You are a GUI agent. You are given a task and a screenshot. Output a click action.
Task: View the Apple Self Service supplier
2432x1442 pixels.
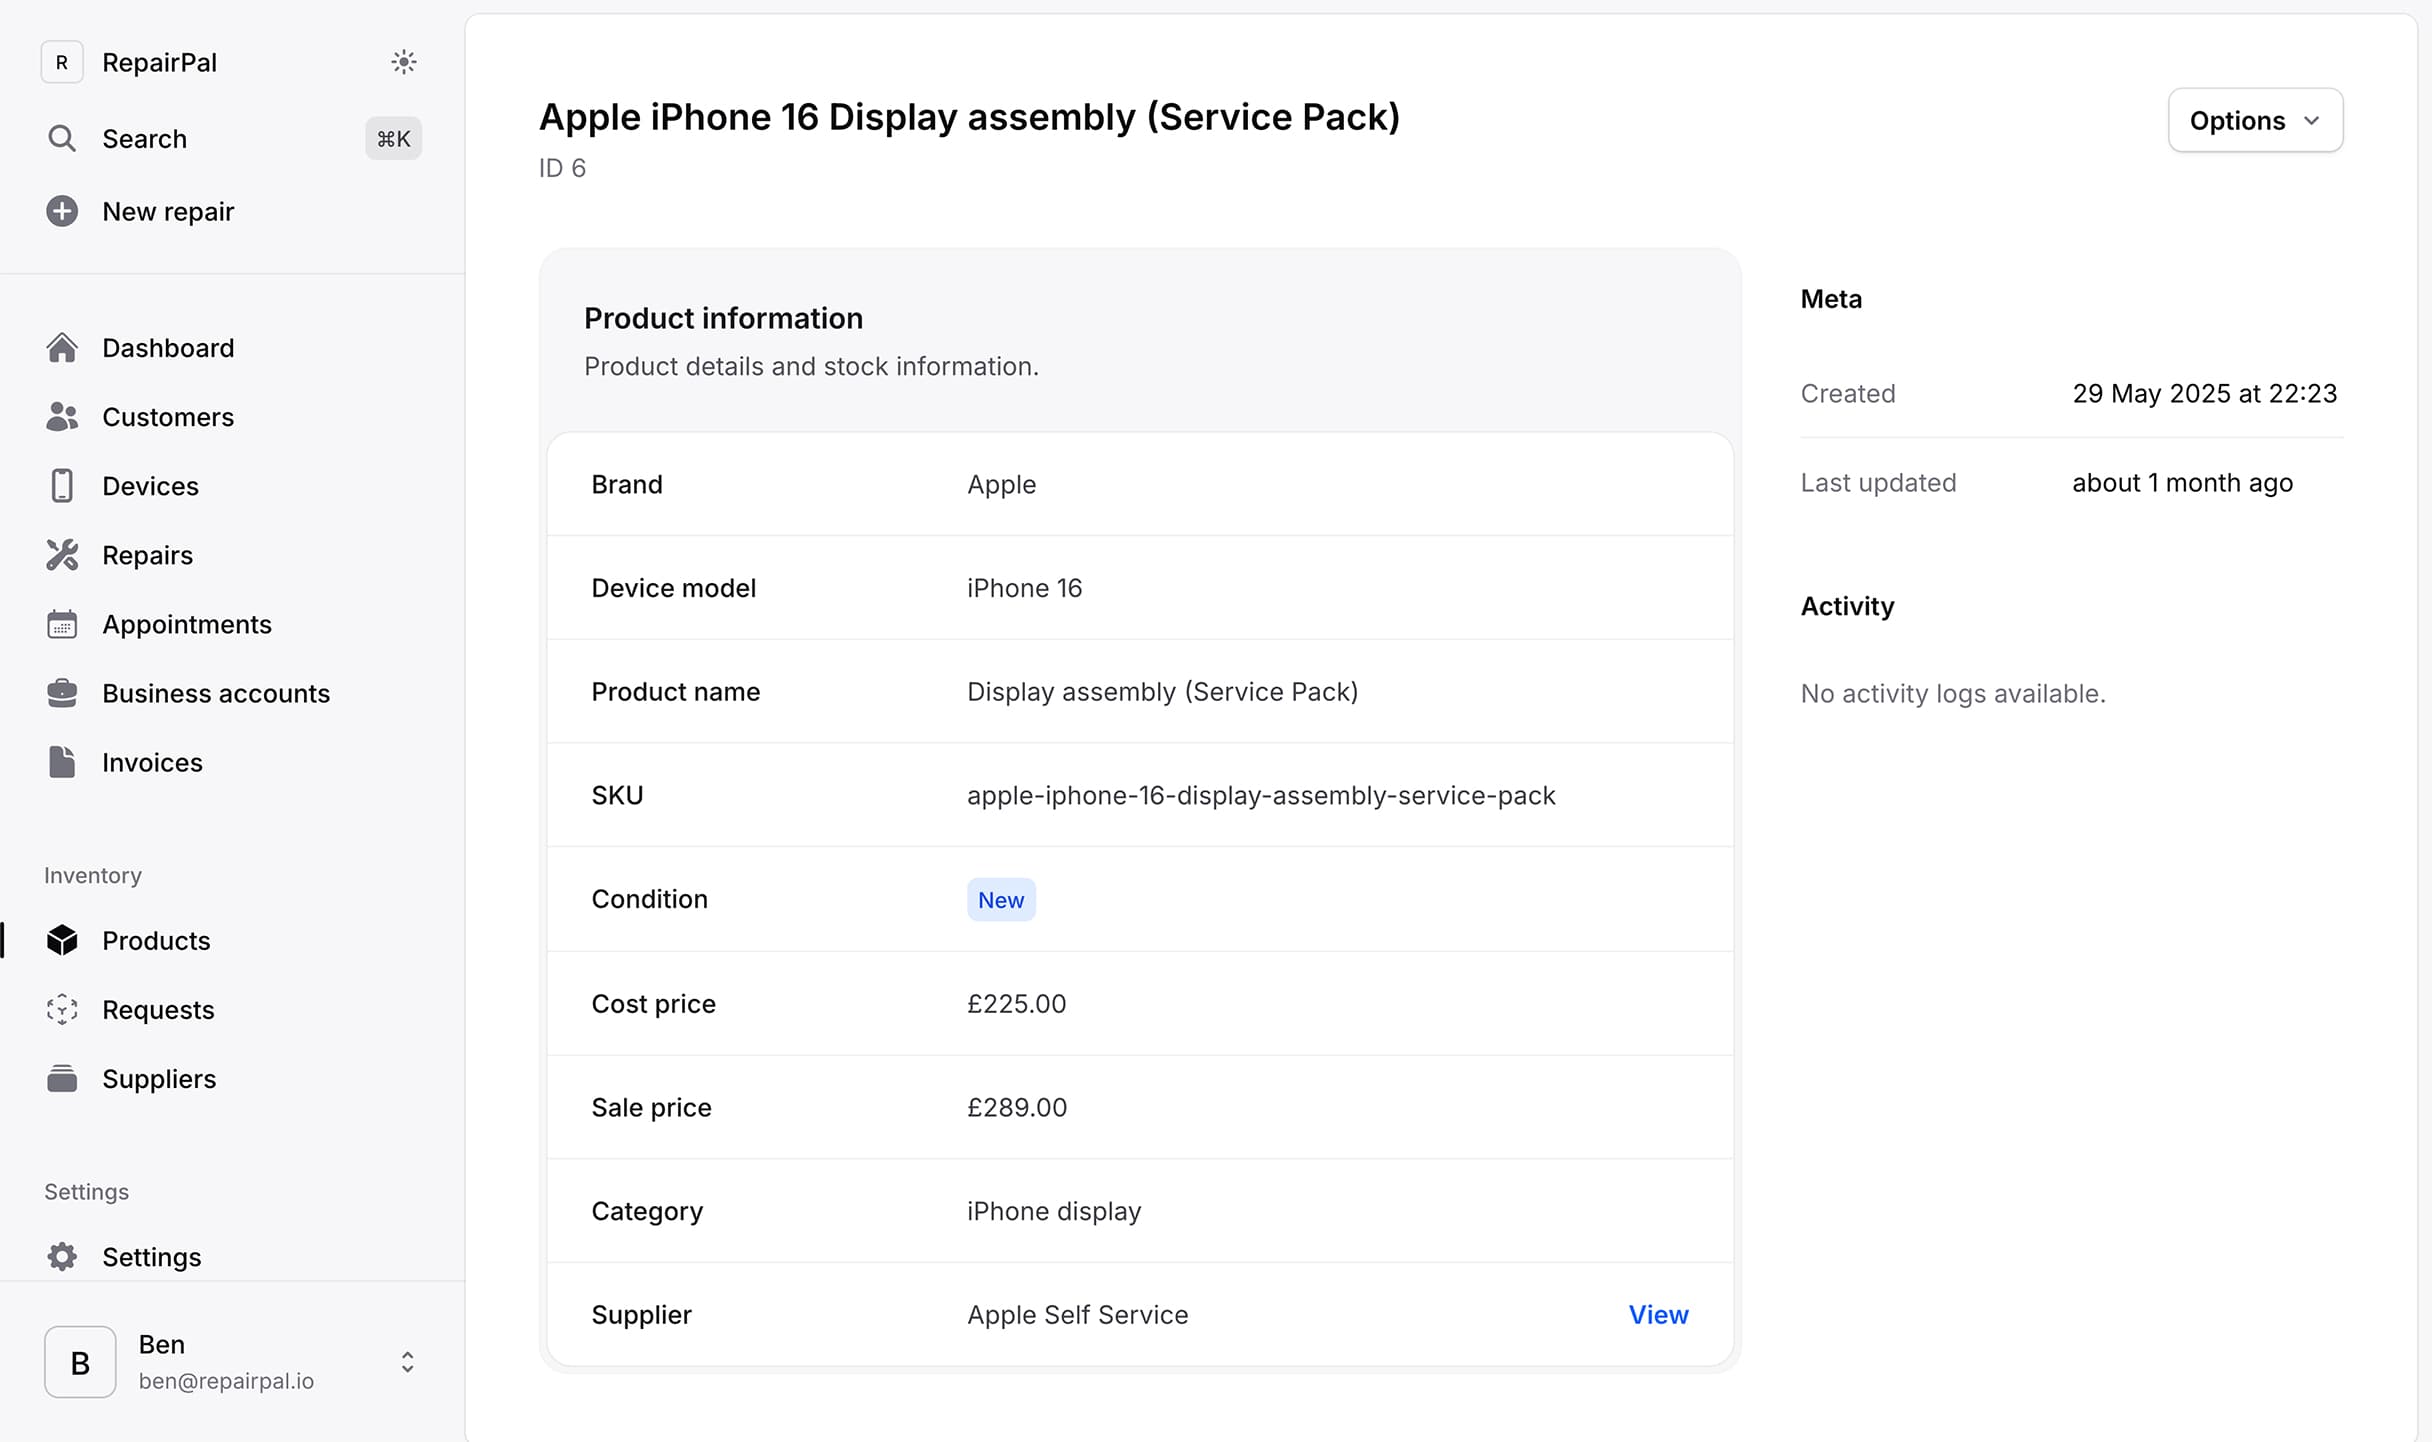(x=1658, y=1314)
